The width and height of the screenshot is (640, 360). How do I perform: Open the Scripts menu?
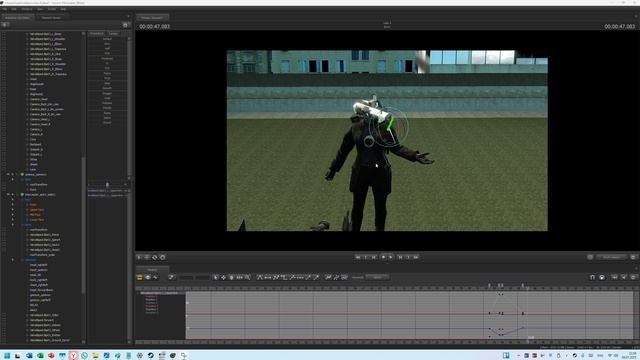[52, 9]
